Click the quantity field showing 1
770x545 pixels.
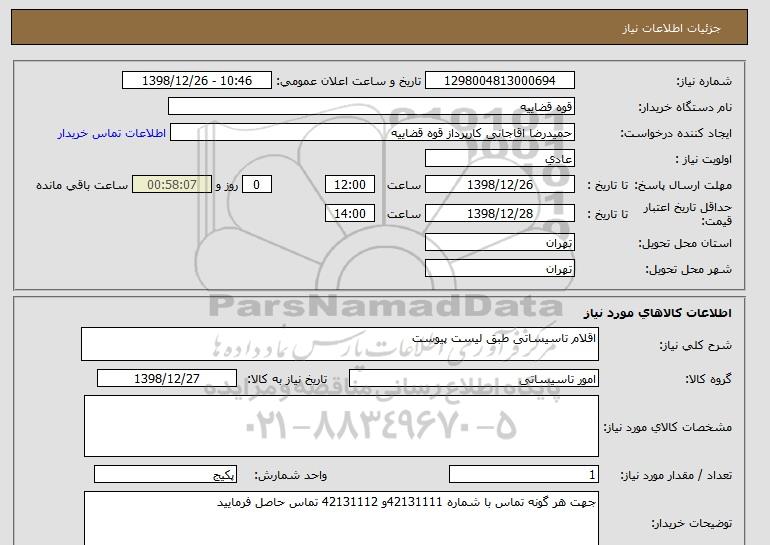pyautogui.click(x=523, y=475)
